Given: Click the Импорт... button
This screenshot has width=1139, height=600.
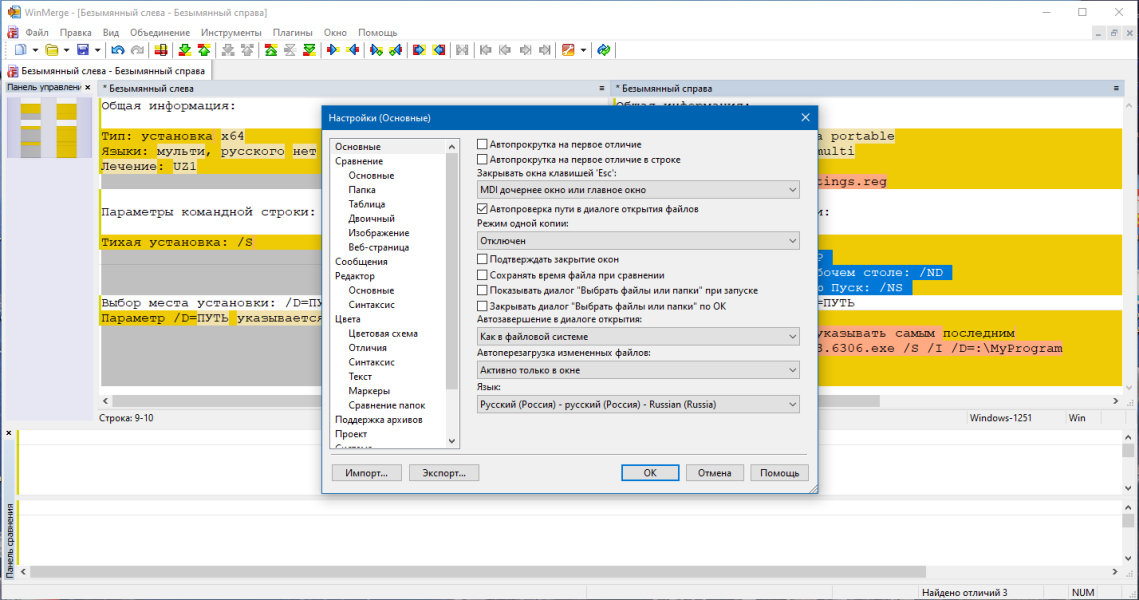Looking at the screenshot, I should tap(367, 473).
